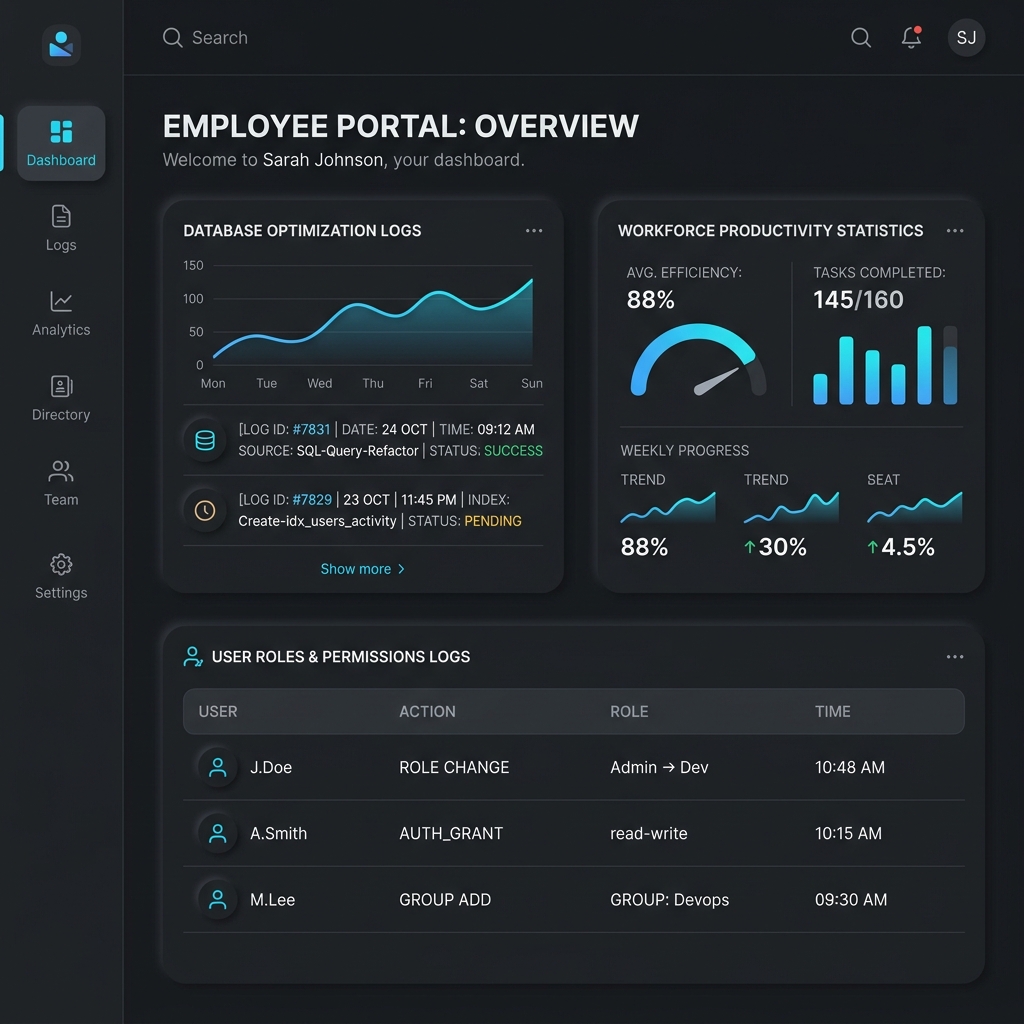
Task: Click the GROUP: Devops role cell
Action: click(x=669, y=900)
